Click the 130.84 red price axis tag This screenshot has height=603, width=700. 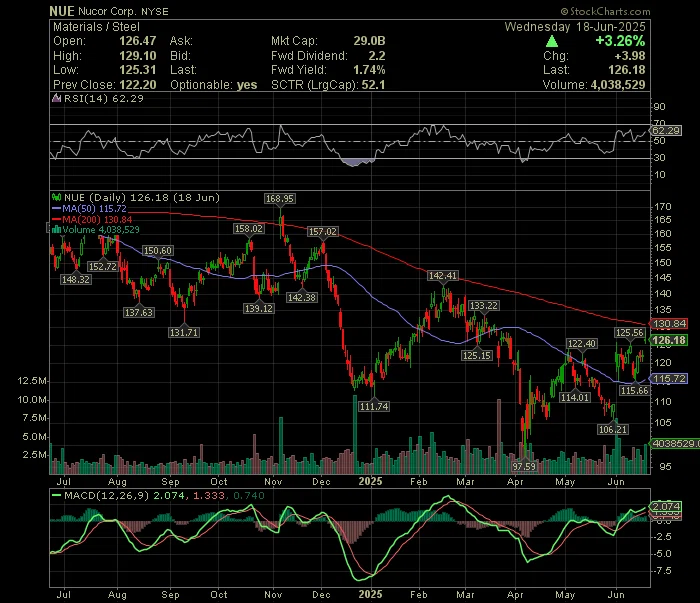click(669, 324)
